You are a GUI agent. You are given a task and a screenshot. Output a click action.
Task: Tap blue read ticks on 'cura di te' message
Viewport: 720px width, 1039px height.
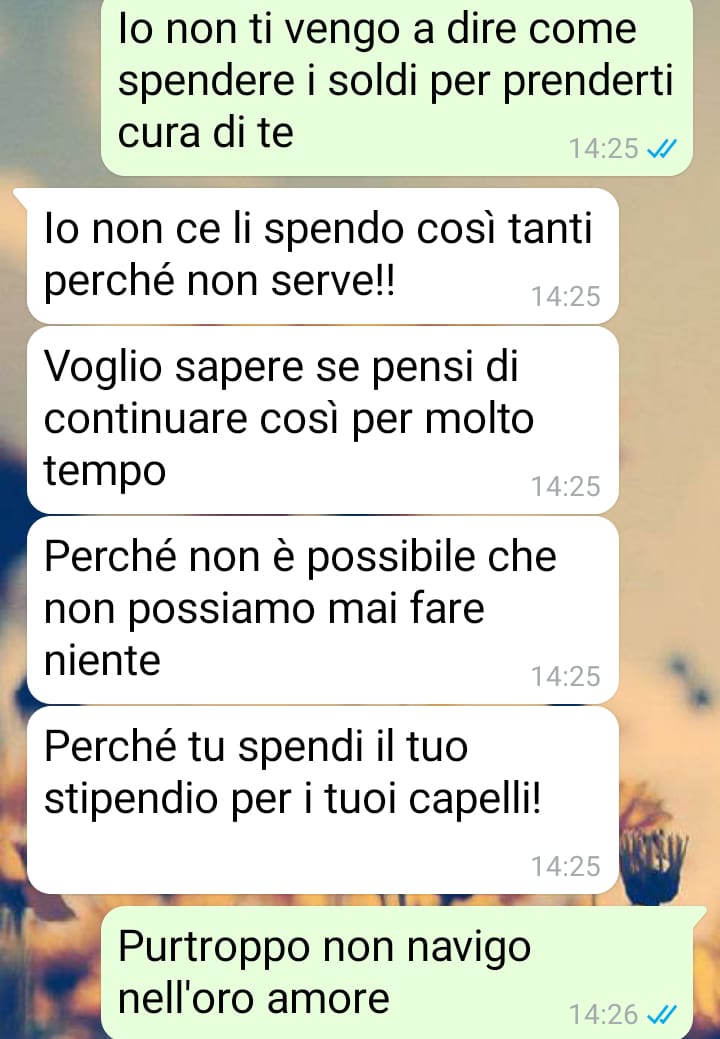click(x=662, y=148)
